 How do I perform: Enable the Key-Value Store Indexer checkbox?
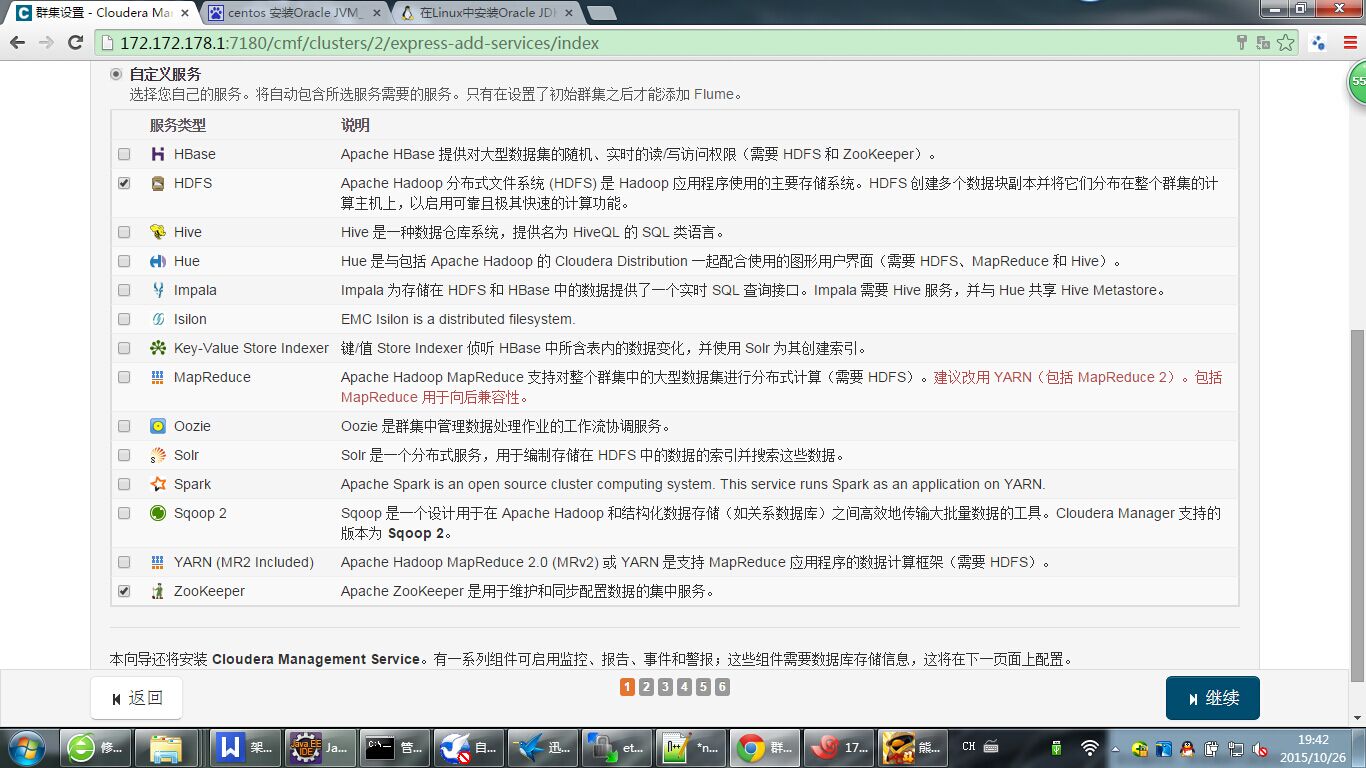click(x=124, y=348)
